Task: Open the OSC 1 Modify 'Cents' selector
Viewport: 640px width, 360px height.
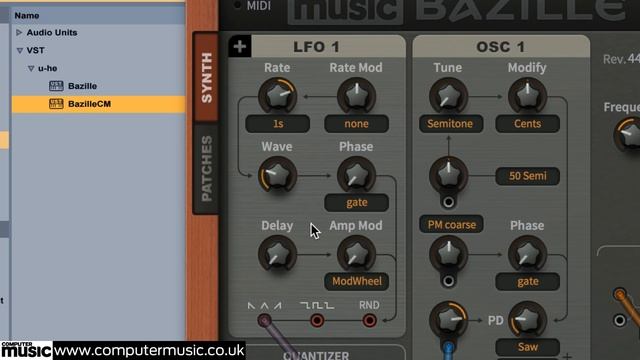Action: pyautogui.click(x=527, y=124)
